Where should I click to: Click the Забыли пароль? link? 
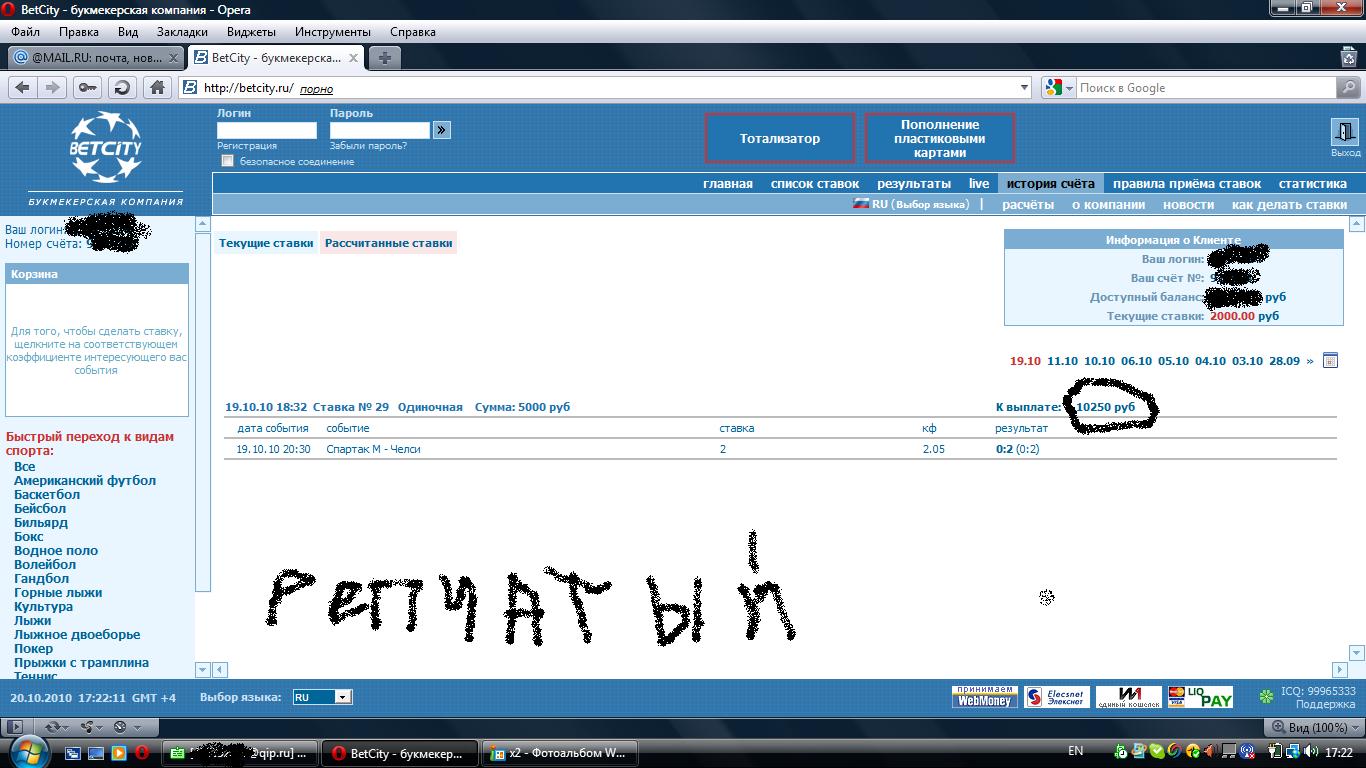pyautogui.click(x=368, y=146)
